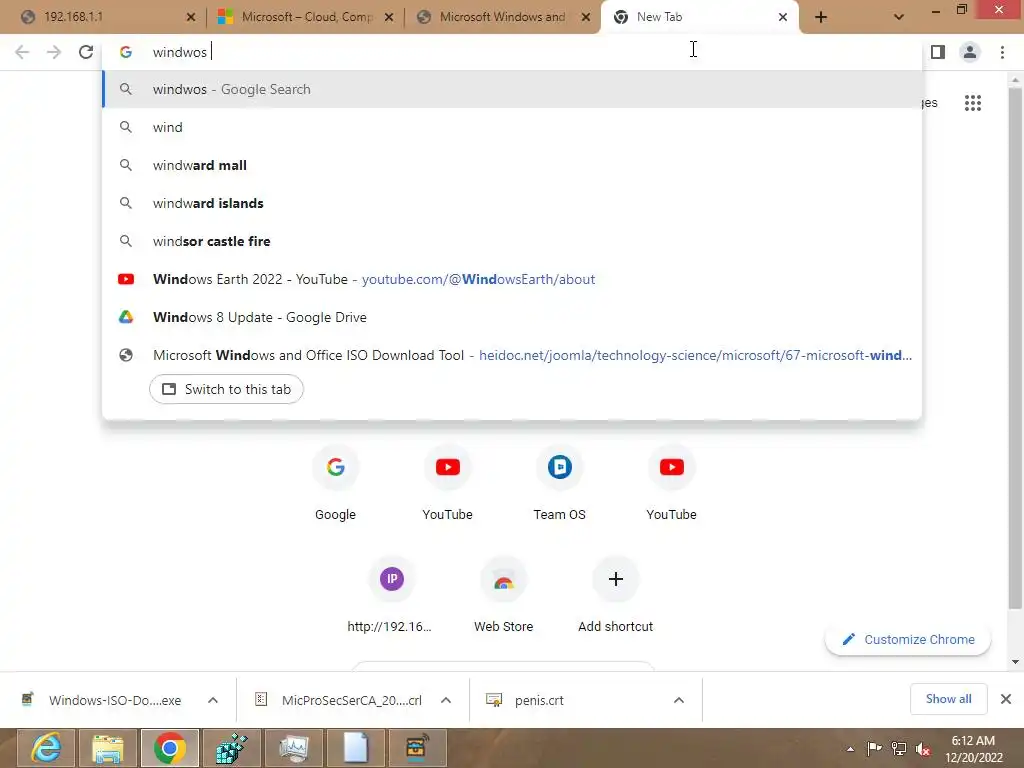This screenshot has height=768, width=1024.
Task: Click Chrome icon in the taskbar
Action: pyautogui.click(x=169, y=748)
